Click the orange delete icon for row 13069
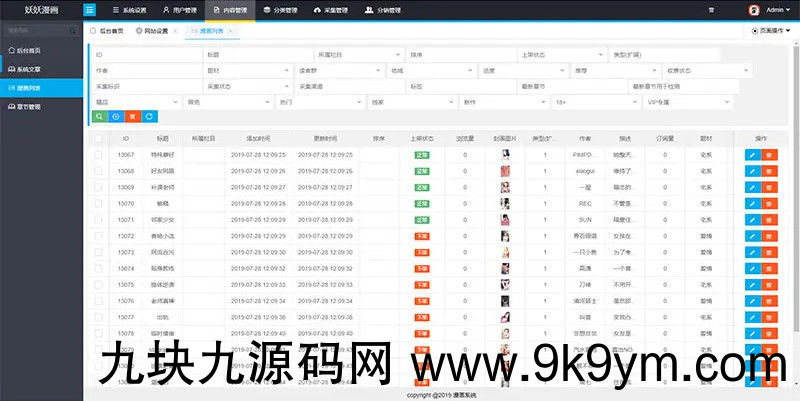 click(769, 187)
